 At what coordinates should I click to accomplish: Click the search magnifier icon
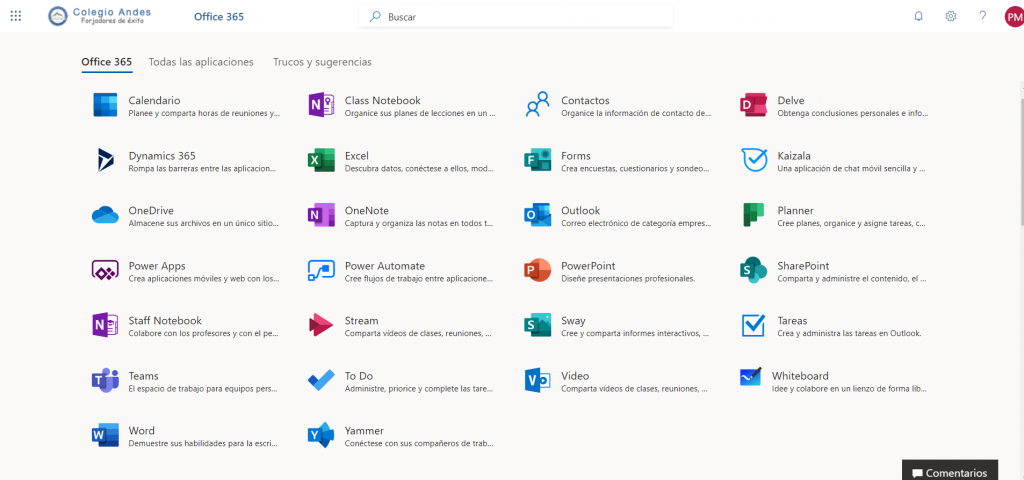click(x=375, y=17)
